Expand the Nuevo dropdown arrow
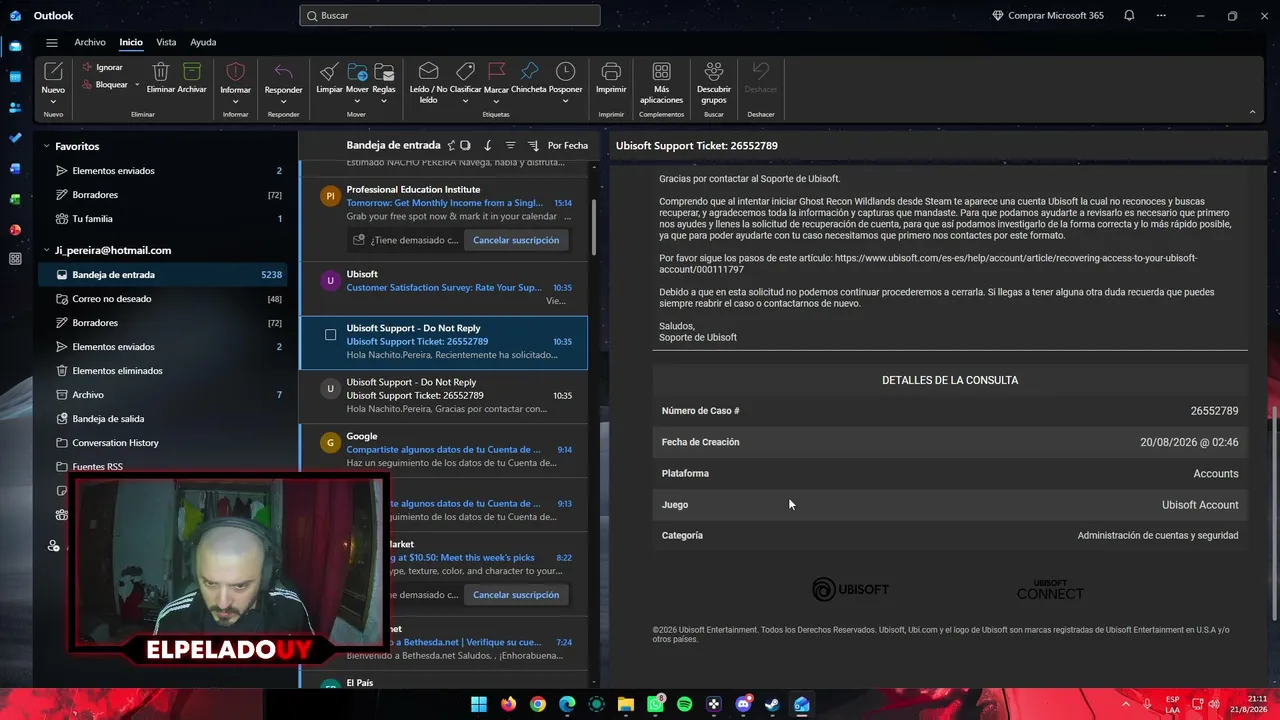1280x720 pixels. (53, 102)
